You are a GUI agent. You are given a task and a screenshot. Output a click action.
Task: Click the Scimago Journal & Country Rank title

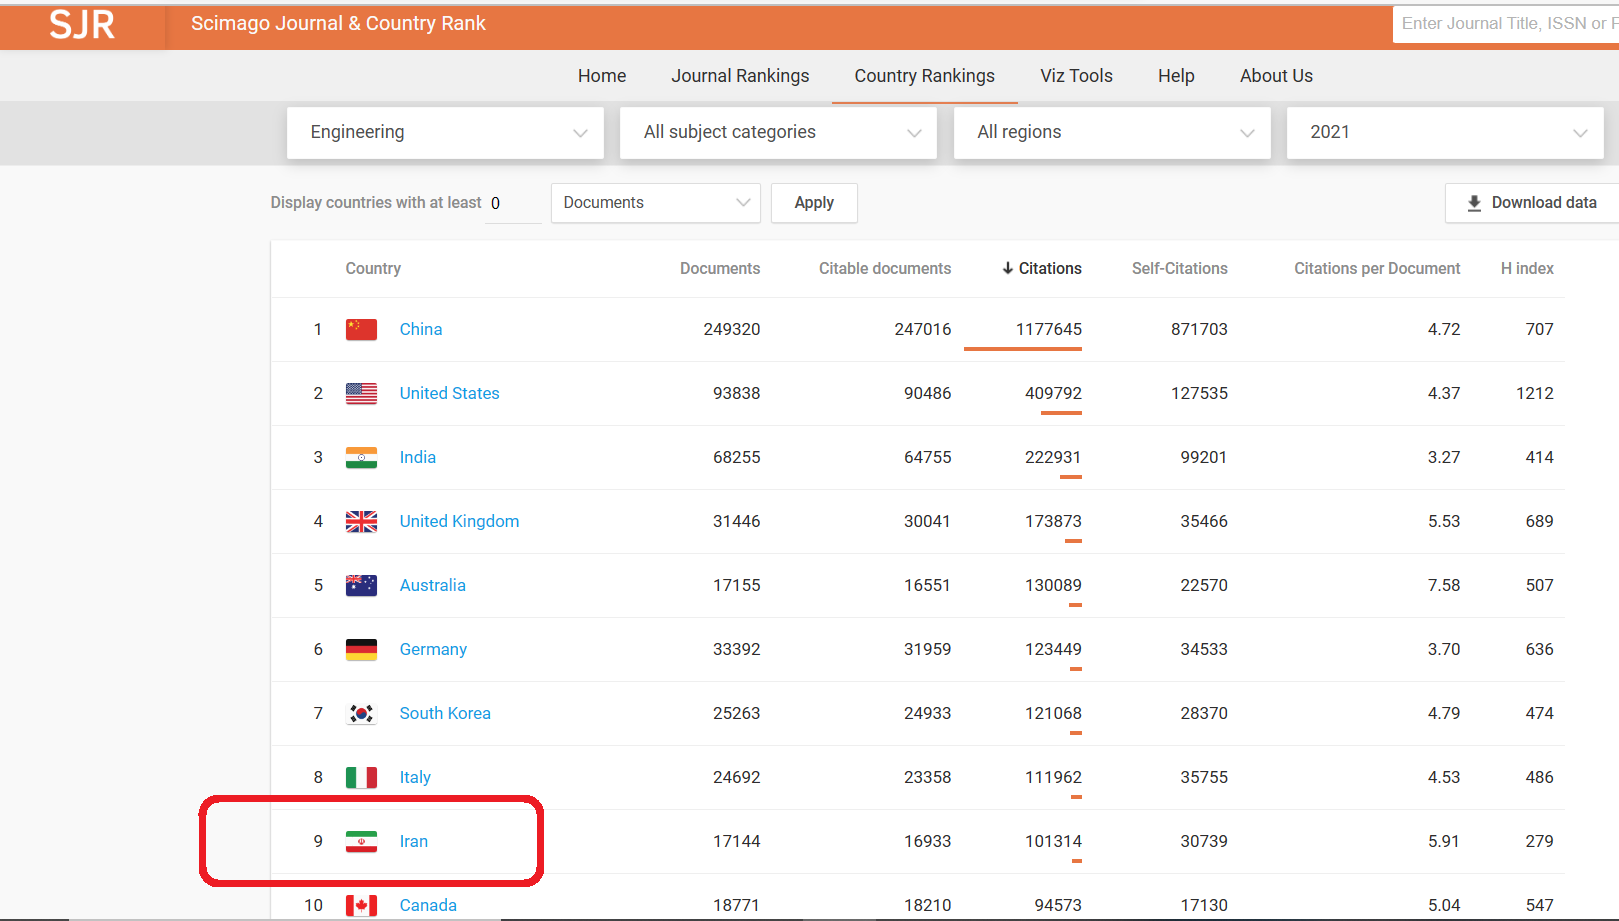[x=338, y=23]
